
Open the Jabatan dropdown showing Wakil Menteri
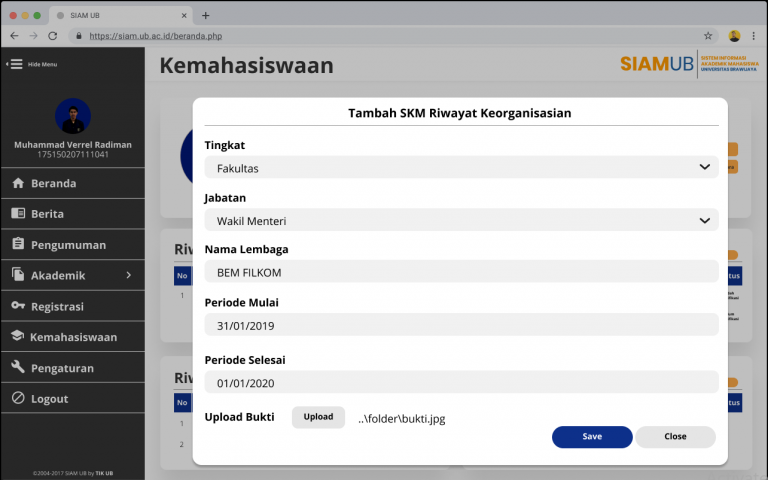click(x=461, y=220)
